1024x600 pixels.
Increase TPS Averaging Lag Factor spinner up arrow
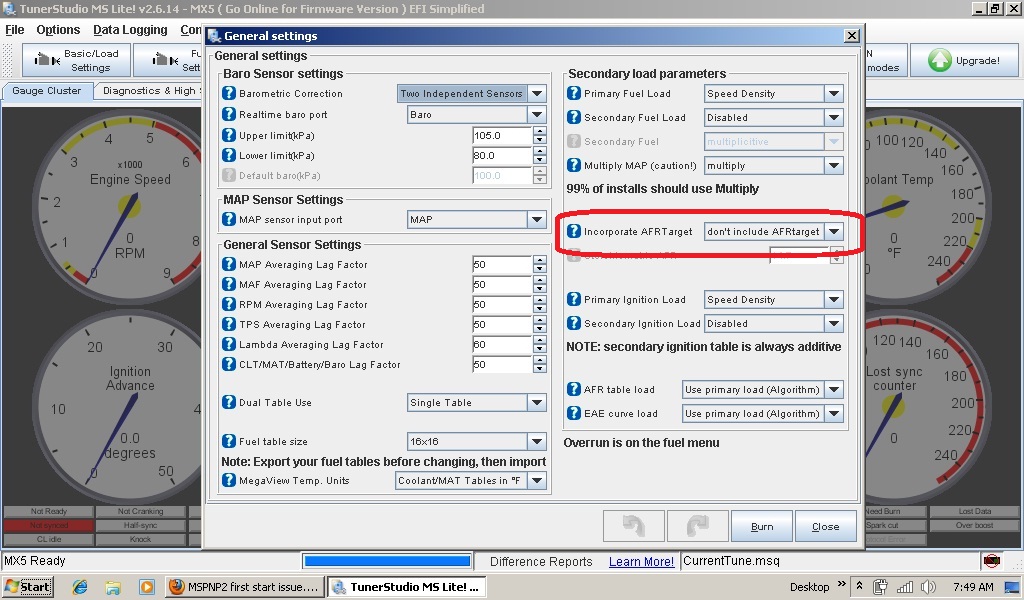click(539, 320)
